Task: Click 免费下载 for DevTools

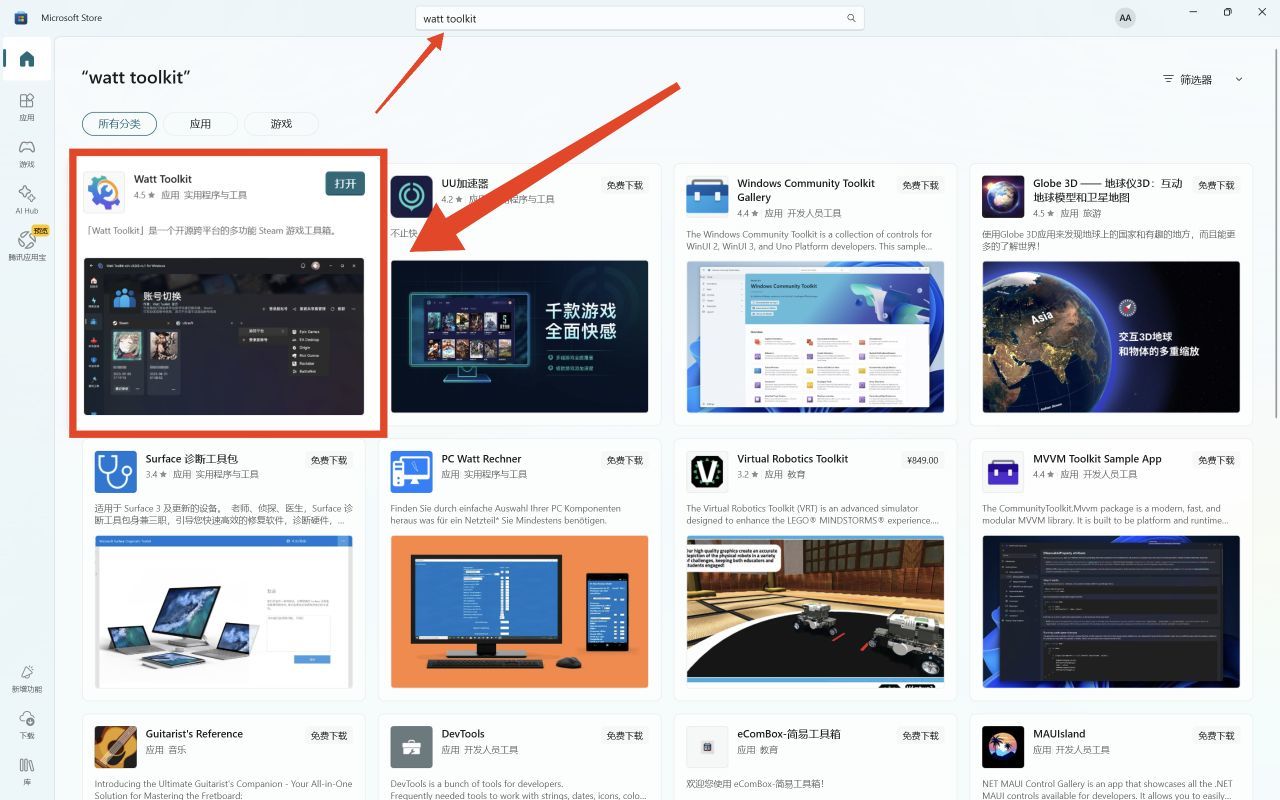Action: click(624, 735)
